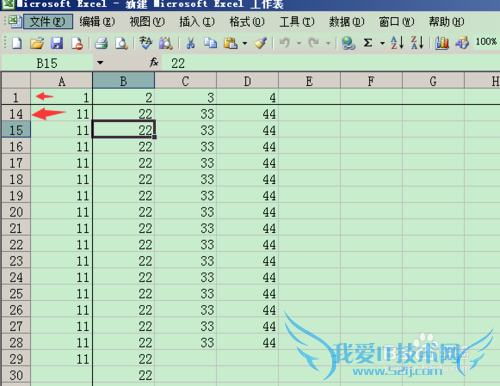The height and width of the screenshot is (386, 500).
Task: Save the workbook using the floppy disk icon
Action: click(x=57, y=43)
